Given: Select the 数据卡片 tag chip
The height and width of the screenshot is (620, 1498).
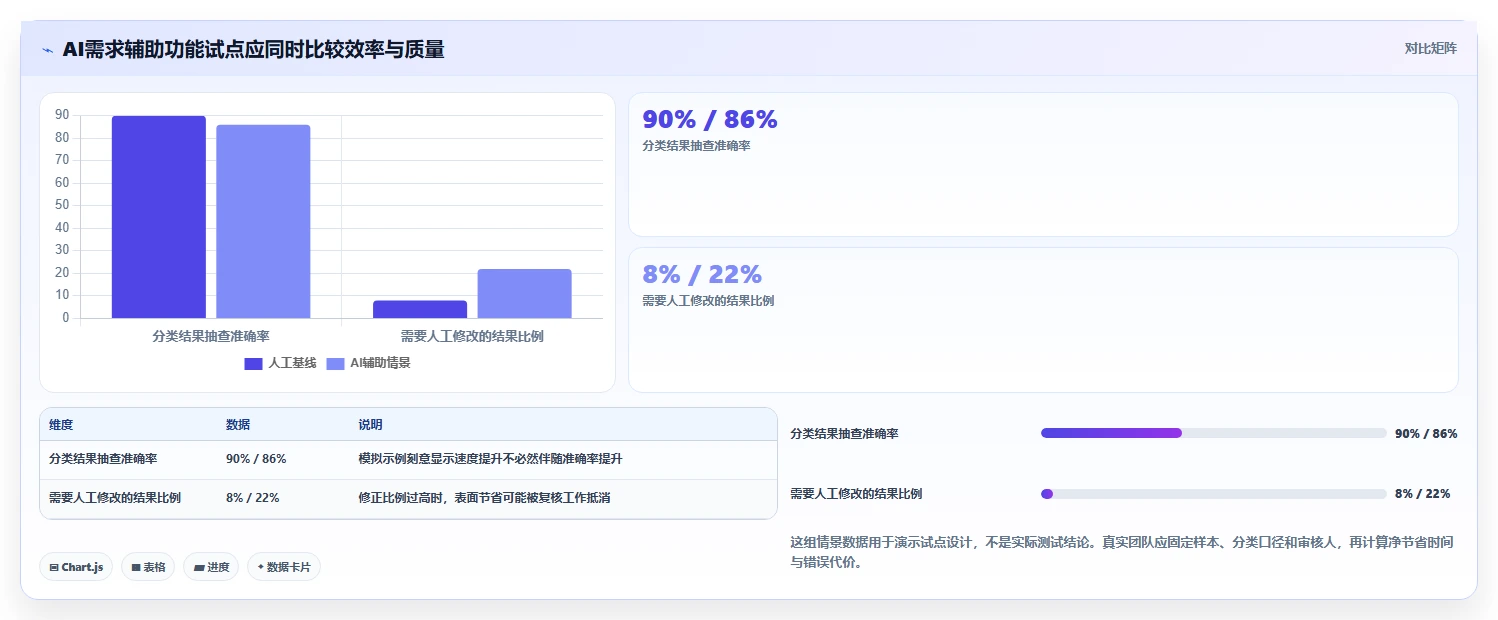Looking at the screenshot, I should click(x=284, y=567).
